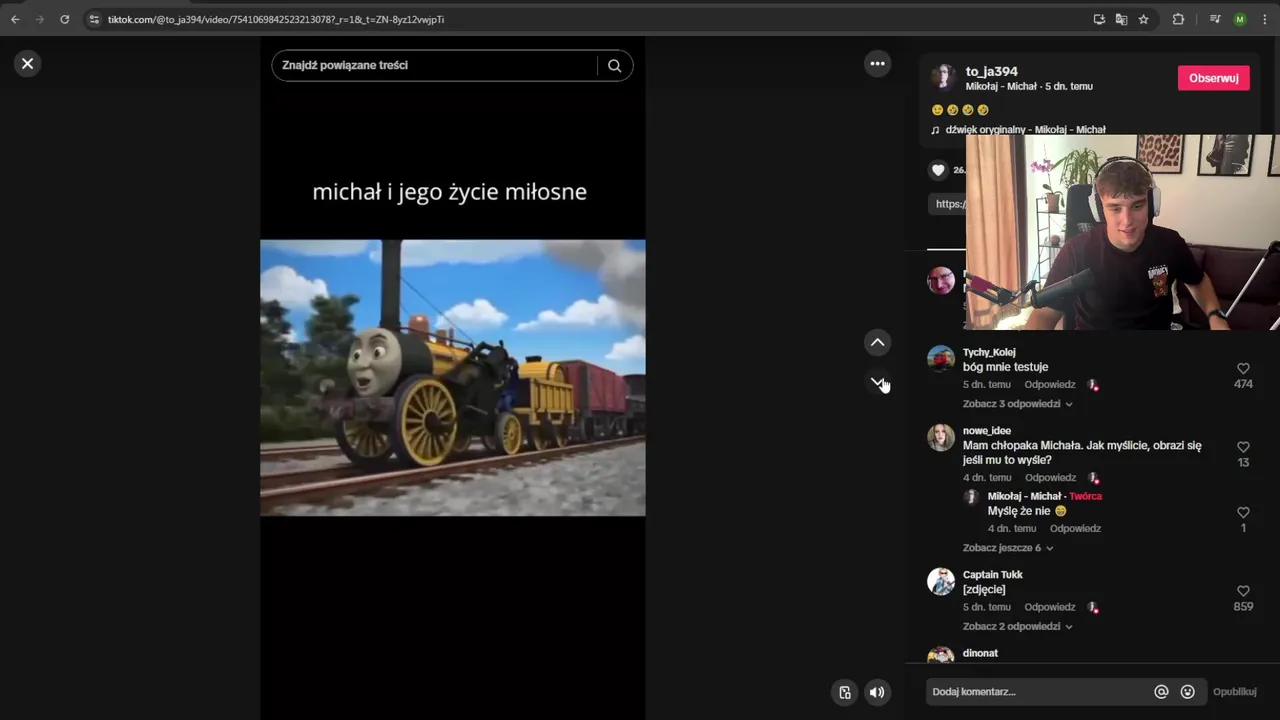View site information icon in address bar
Screen dimensions: 1280x720
tap(94, 19)
